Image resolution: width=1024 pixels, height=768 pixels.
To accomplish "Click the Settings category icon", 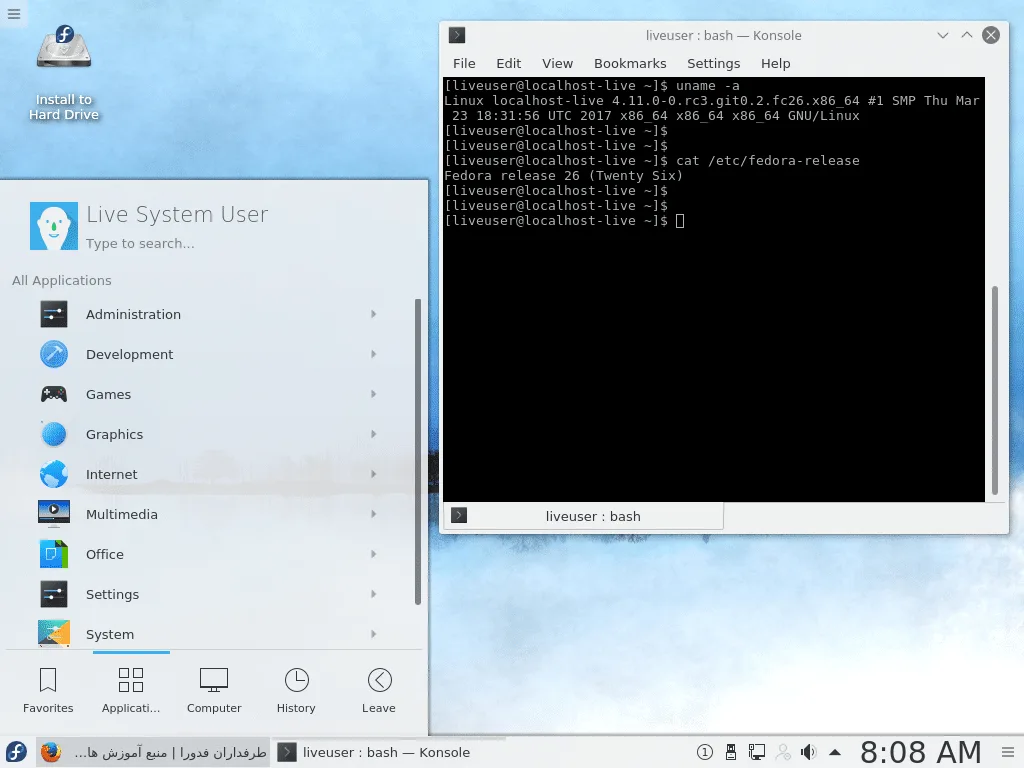I will click(x=54, y=594).
